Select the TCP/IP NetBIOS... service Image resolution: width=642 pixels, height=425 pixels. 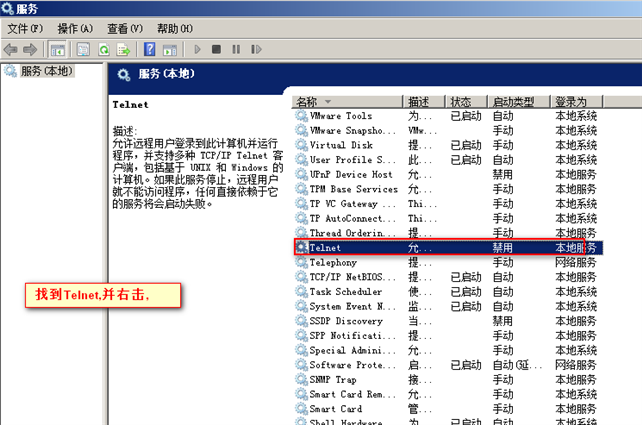[x=353, y=277]
